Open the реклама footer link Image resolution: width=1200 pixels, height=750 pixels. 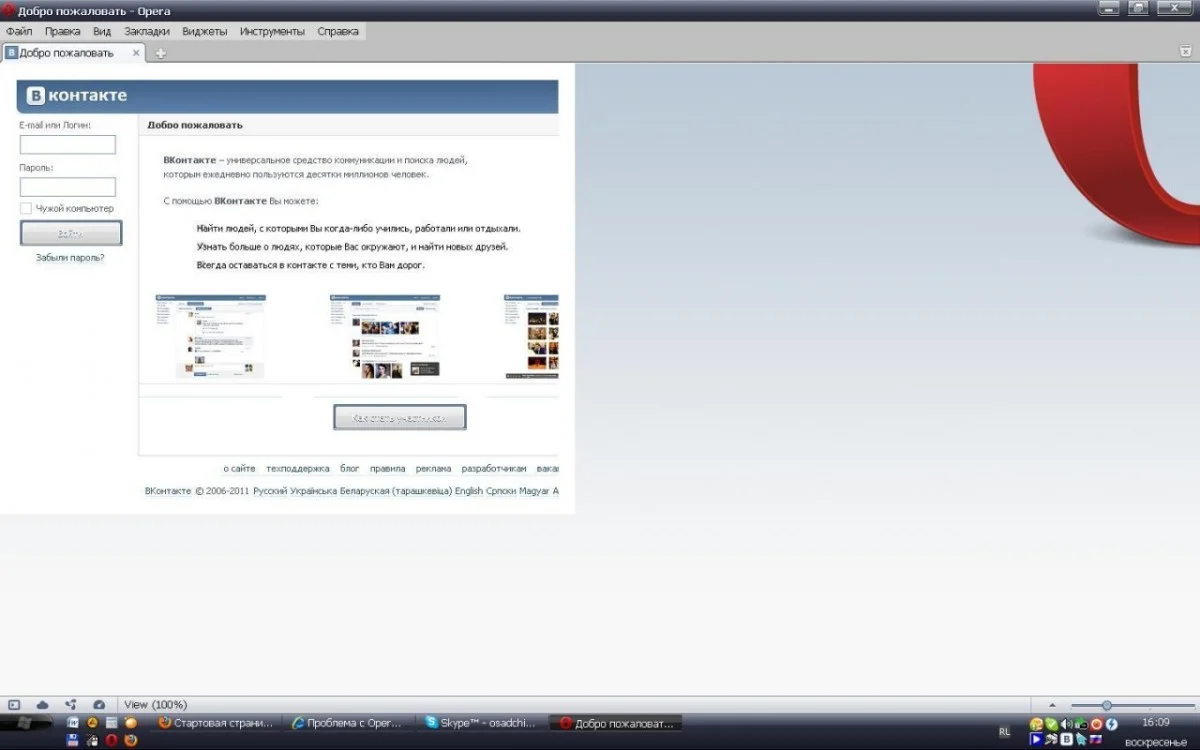tap(434, 468)
